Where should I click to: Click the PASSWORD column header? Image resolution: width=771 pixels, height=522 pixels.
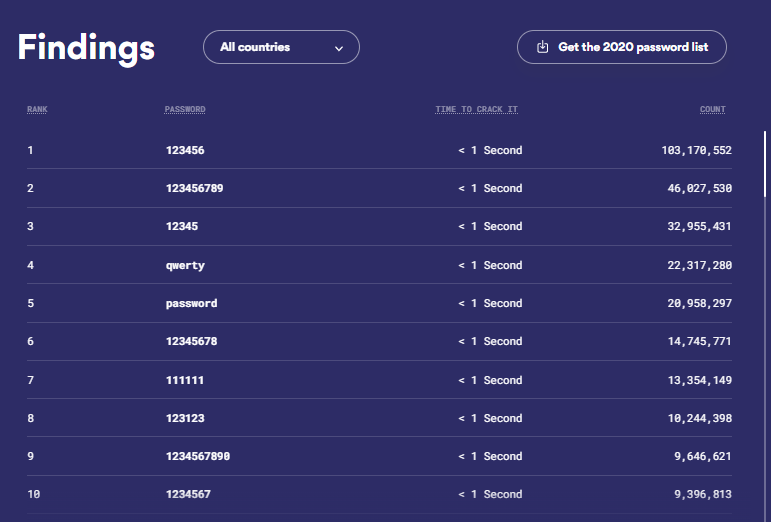(x=185, y=109)
